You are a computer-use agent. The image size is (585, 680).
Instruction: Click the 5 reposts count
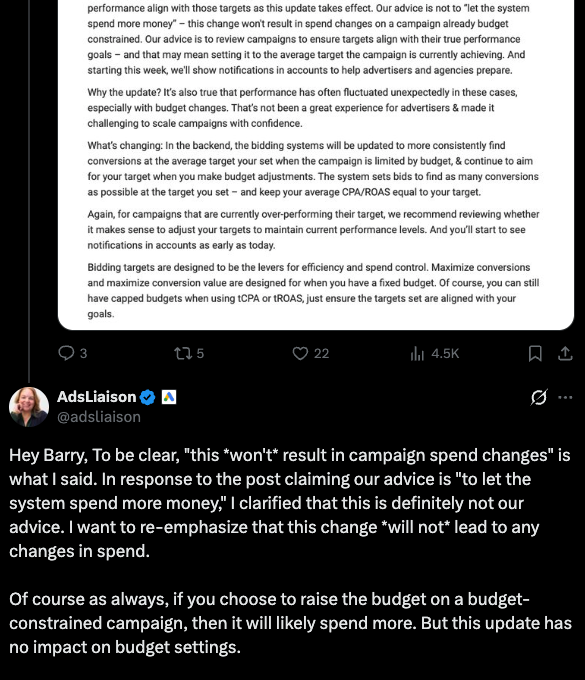(200, 353)
